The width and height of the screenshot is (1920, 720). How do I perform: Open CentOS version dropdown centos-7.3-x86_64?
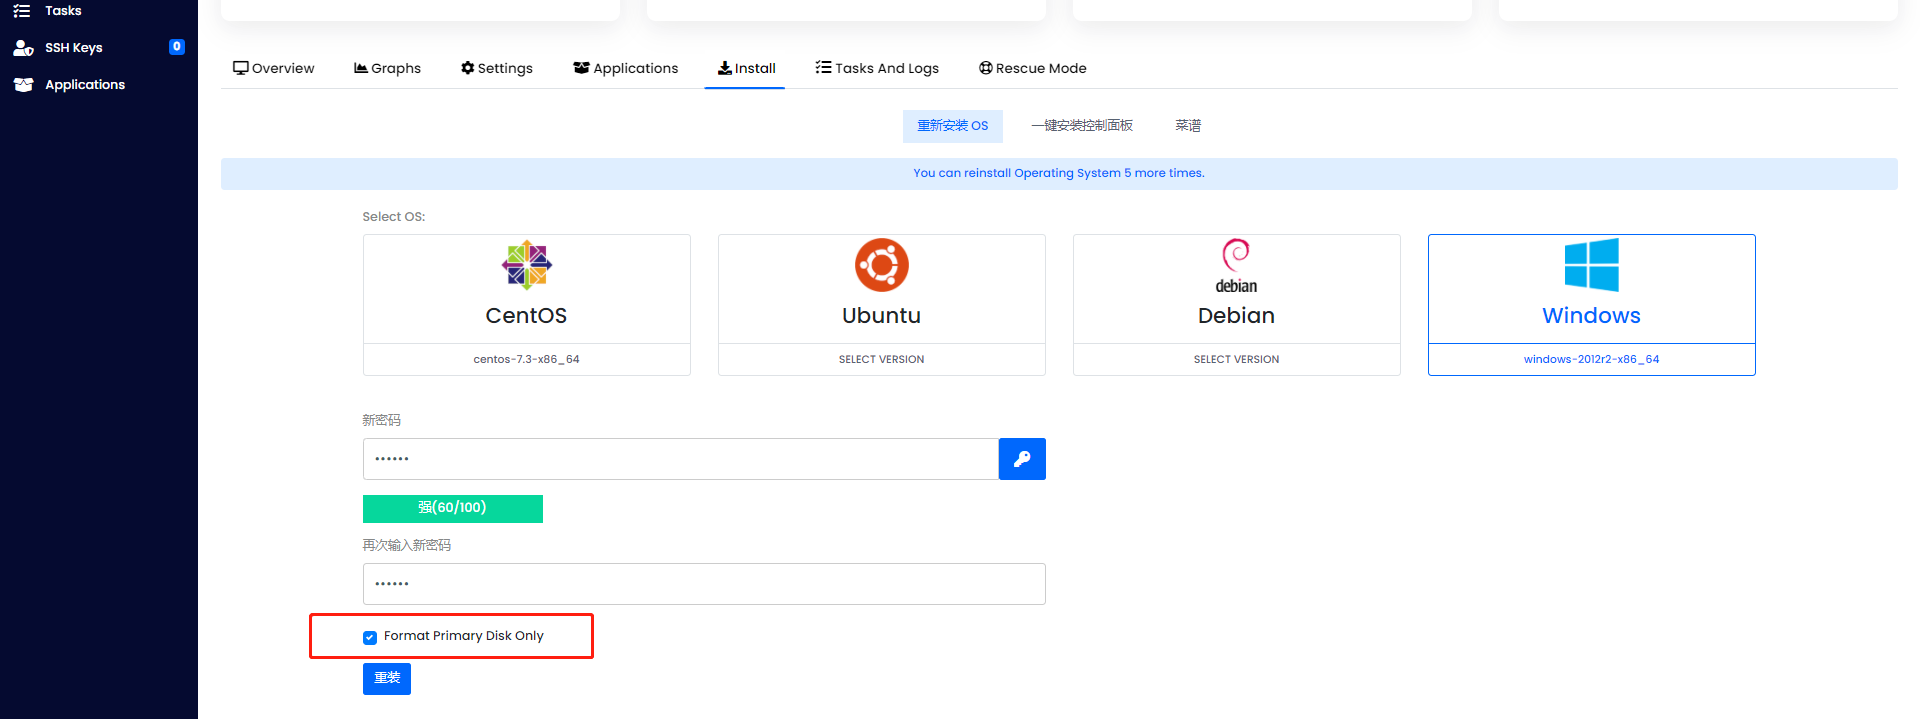coord(527,360)
